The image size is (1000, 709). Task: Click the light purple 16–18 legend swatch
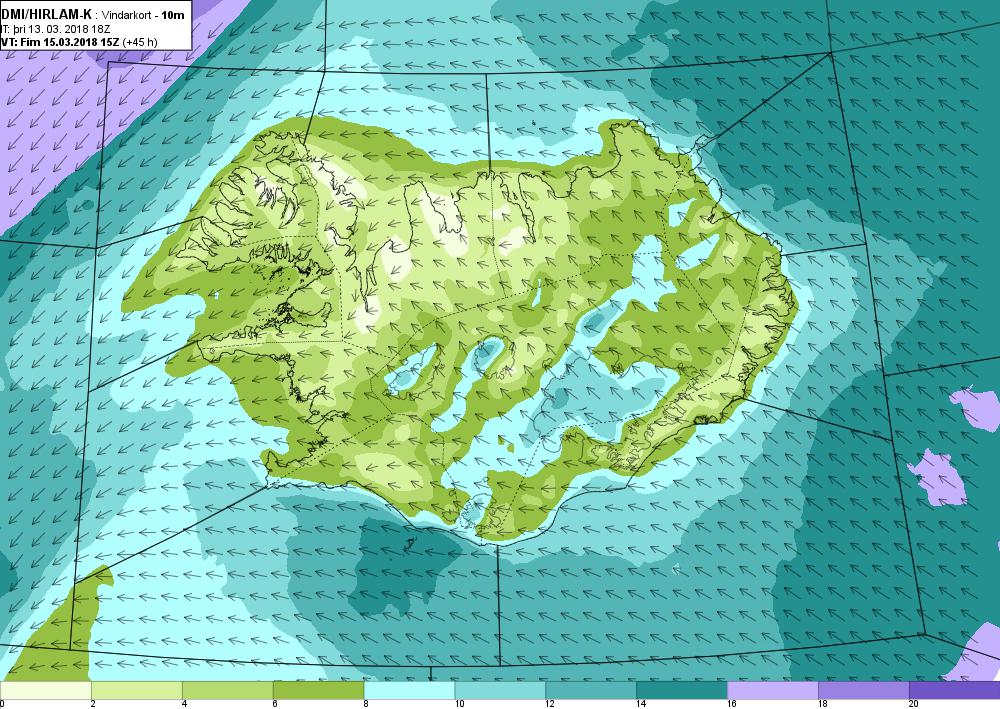coord(773,690)
